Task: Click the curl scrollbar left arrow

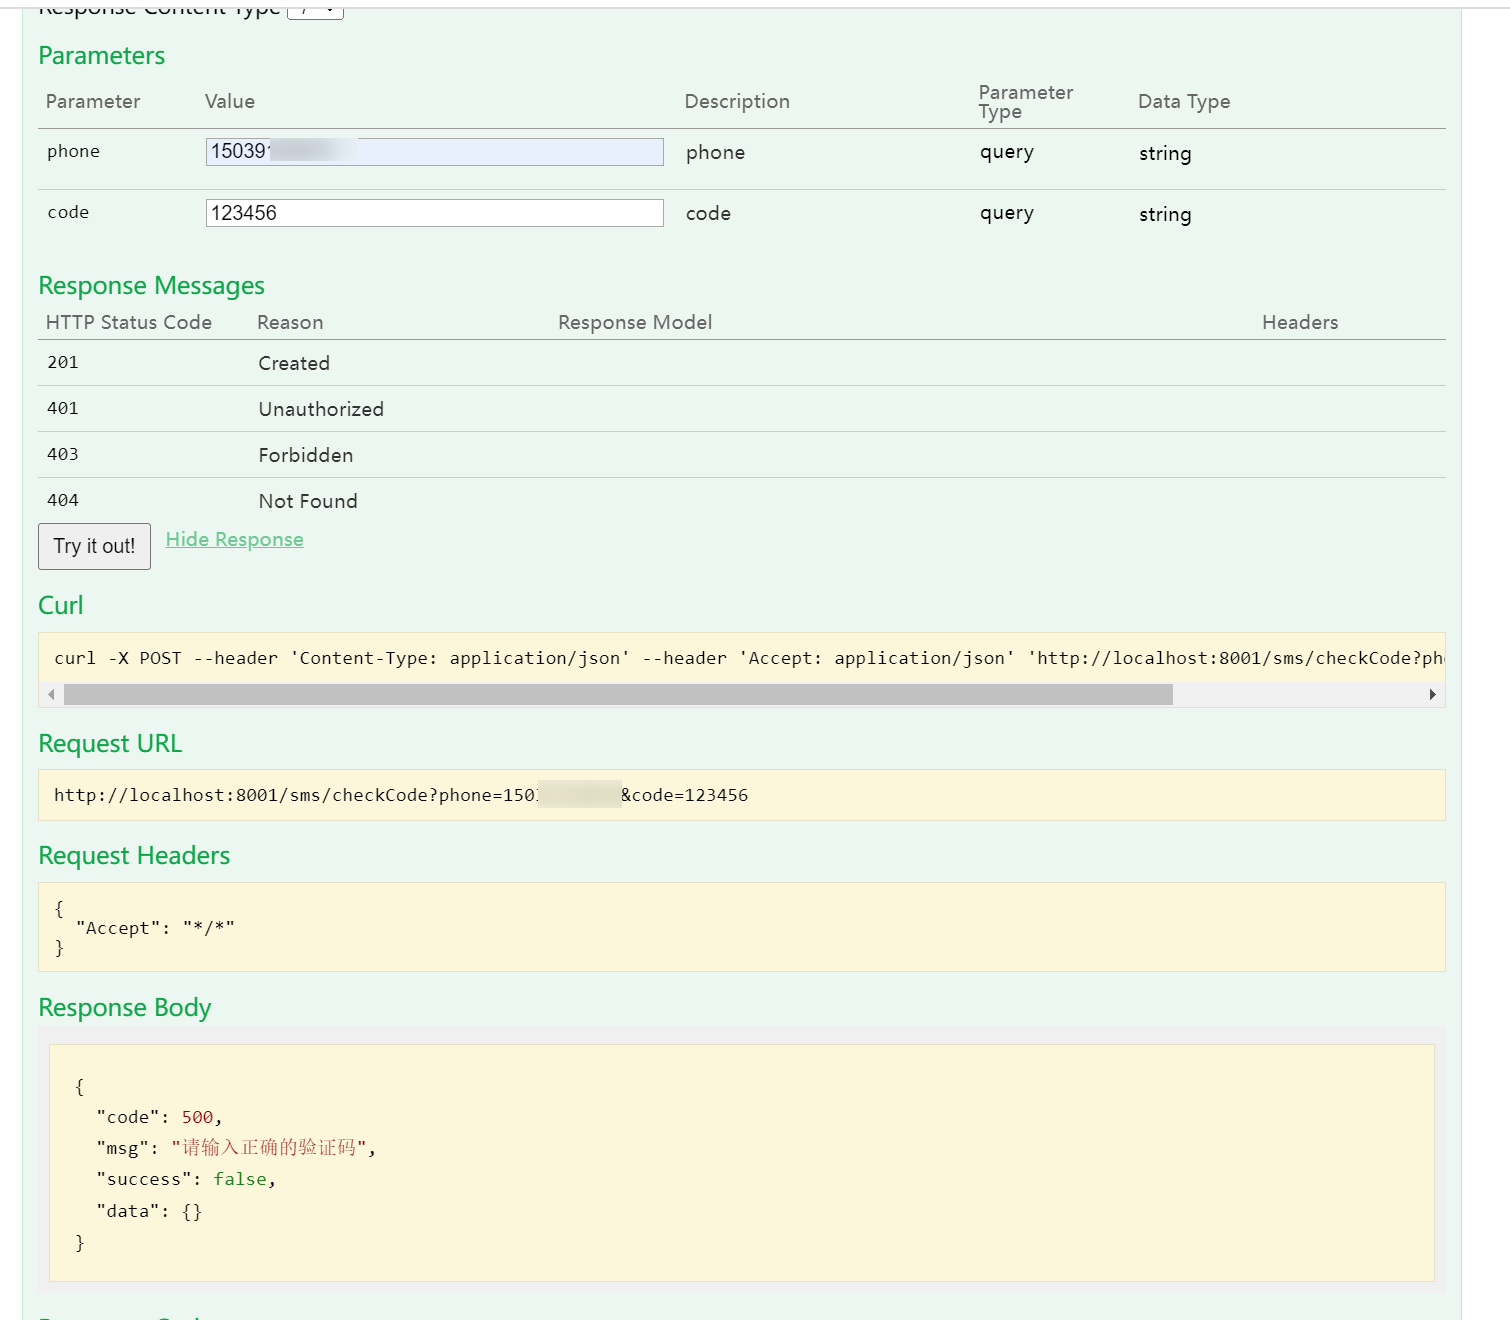Action: coord(51,694)
